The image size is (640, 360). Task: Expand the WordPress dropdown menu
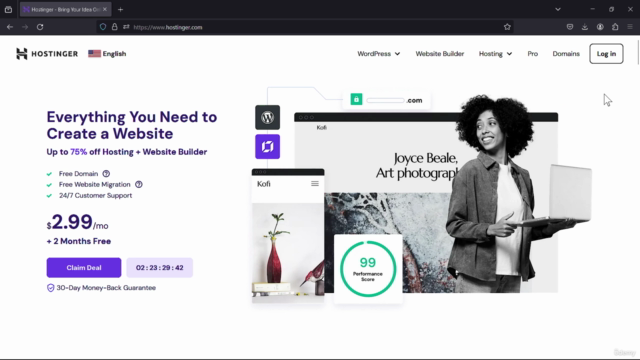point(378,54)
